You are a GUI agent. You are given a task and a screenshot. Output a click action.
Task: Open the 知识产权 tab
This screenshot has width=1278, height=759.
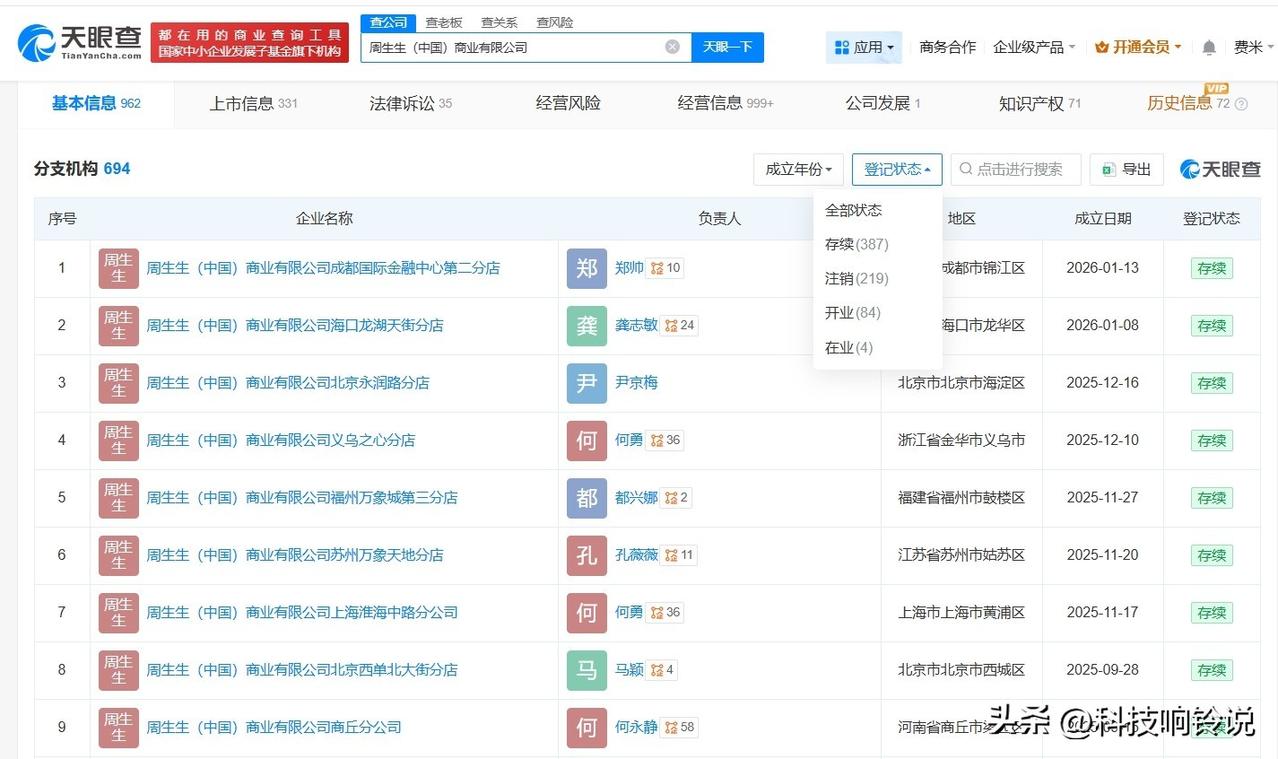(x=1040, y=103)
